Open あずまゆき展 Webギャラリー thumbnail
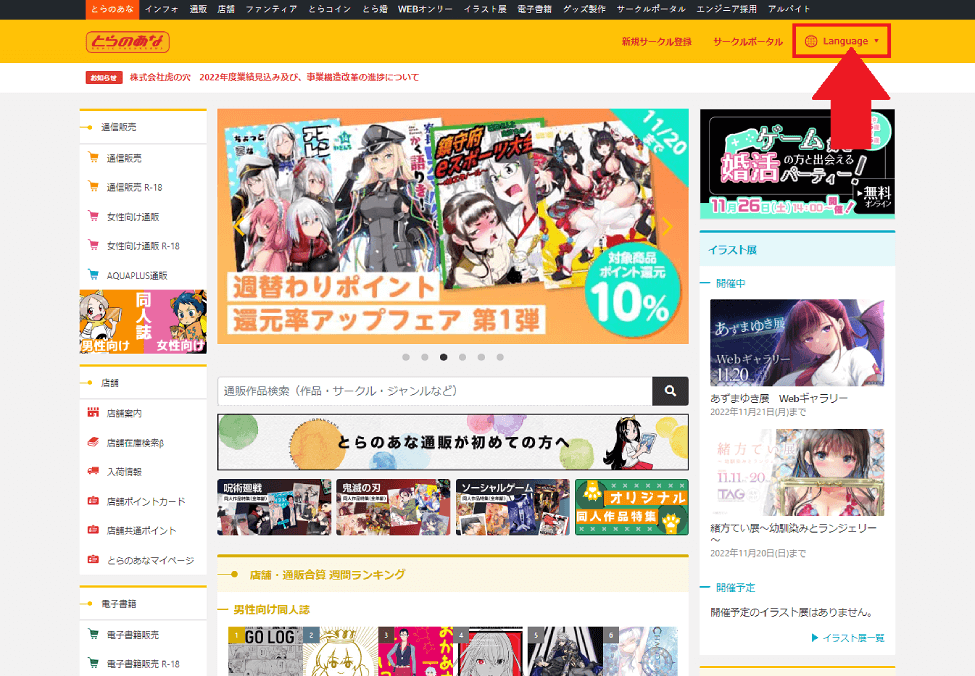Viewport: 975px width, 676px height. 797,343
